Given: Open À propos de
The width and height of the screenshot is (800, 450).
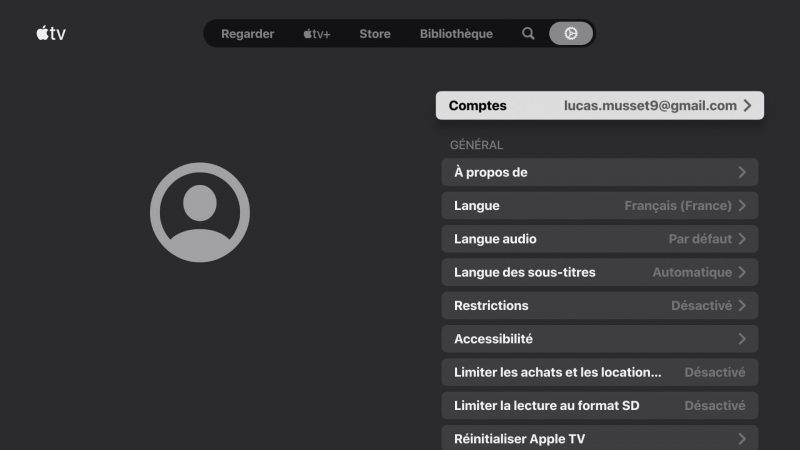Looking at the screenshot, I should coord(600,172).
